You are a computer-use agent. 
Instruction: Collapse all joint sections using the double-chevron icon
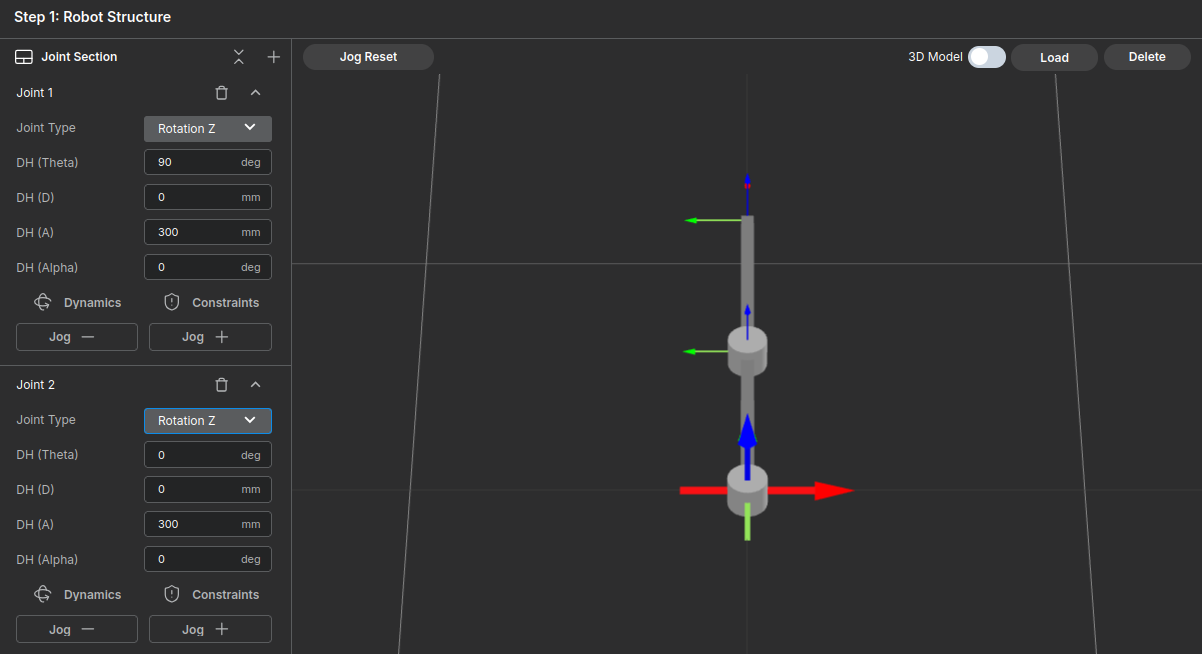(x=238, y=57)
